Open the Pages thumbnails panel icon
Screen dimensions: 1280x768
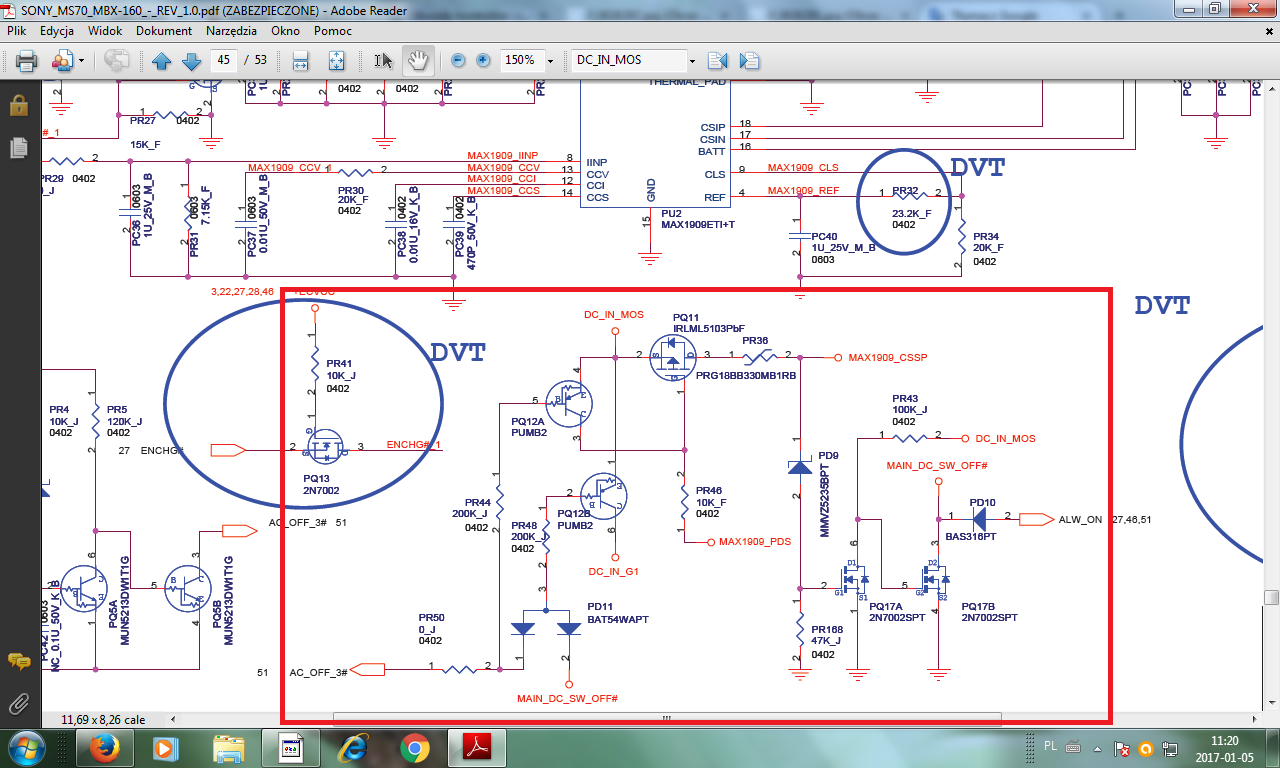tap(18, 148)
